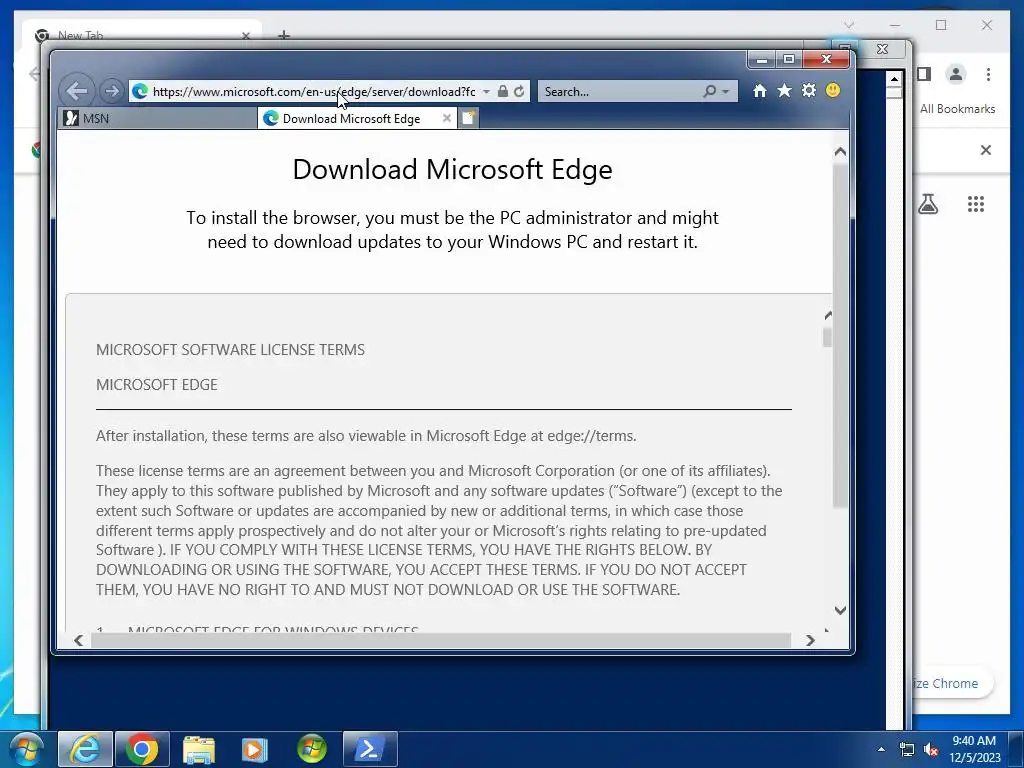1024x768 pixels.
Task: Select the Download Microsoft Edge tab
Action: tap(357, 118)
